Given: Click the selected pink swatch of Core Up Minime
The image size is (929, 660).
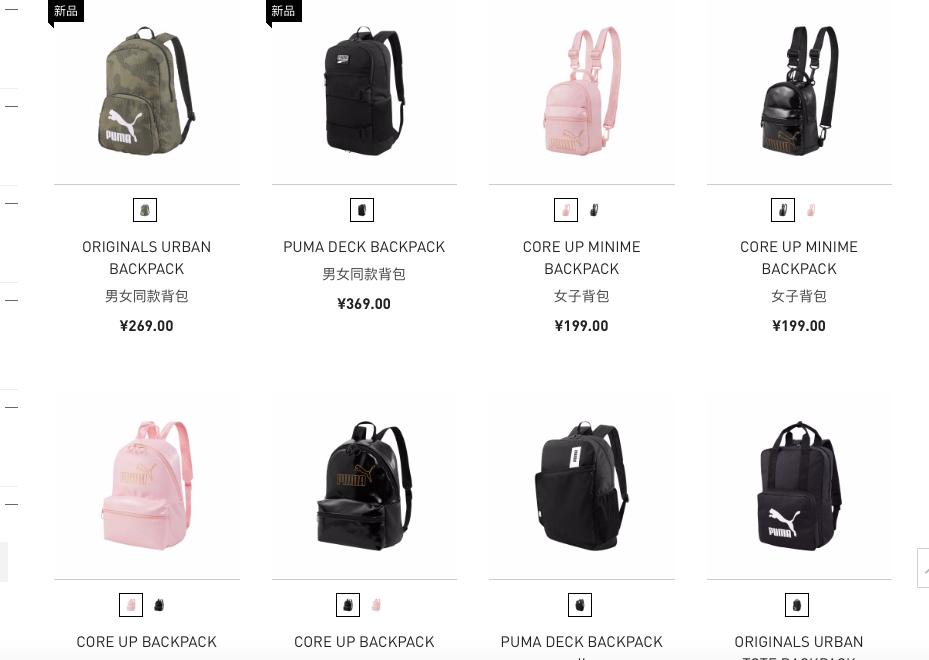Looking at the screenshot, I should pyautogui.click(x=566, y=210).
